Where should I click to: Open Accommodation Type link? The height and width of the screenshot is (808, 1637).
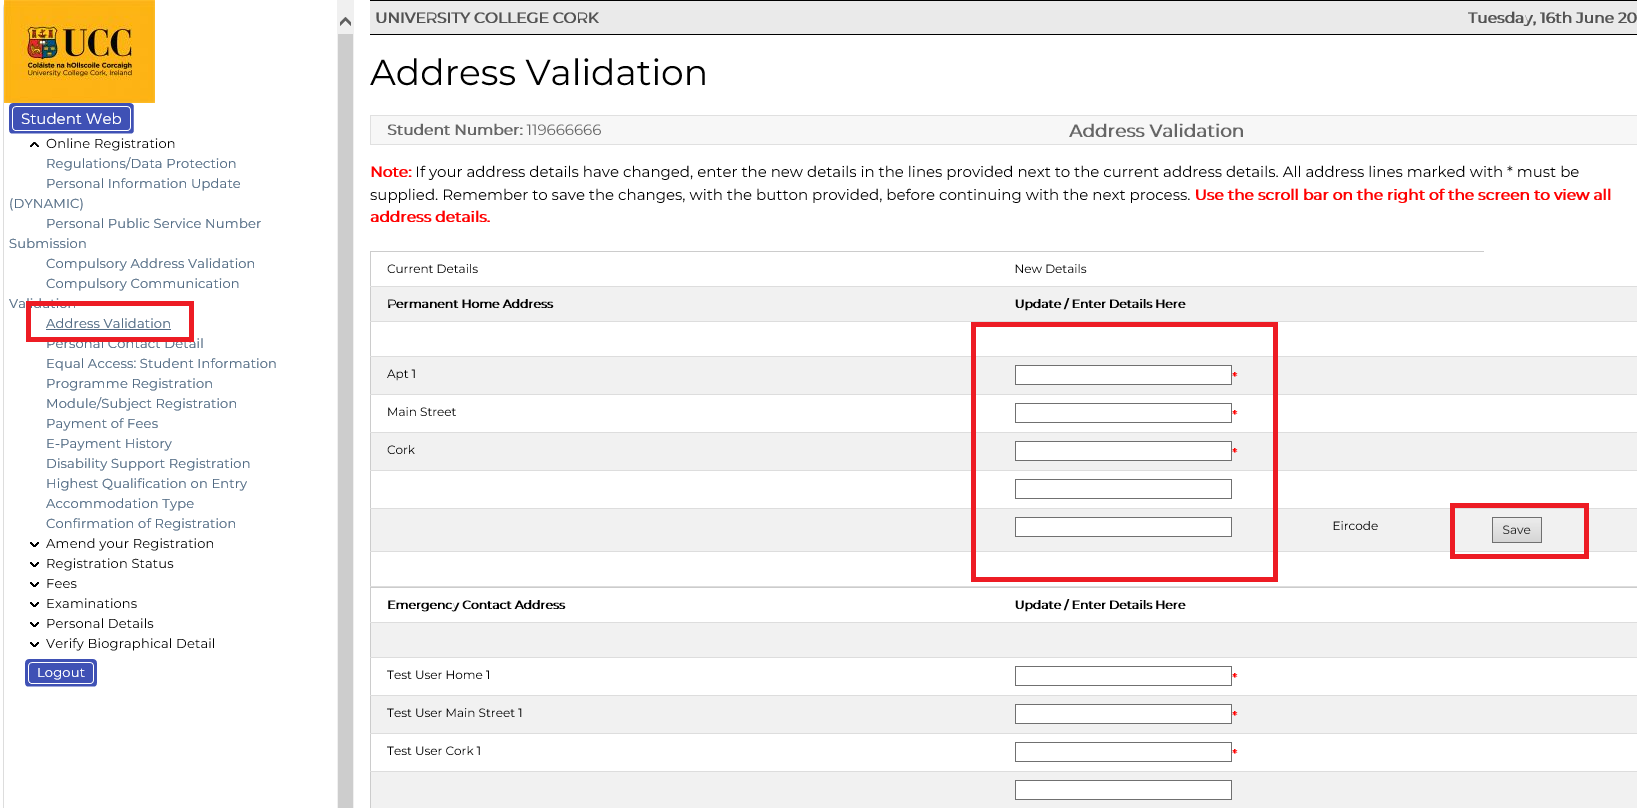(x=120, y=503)
